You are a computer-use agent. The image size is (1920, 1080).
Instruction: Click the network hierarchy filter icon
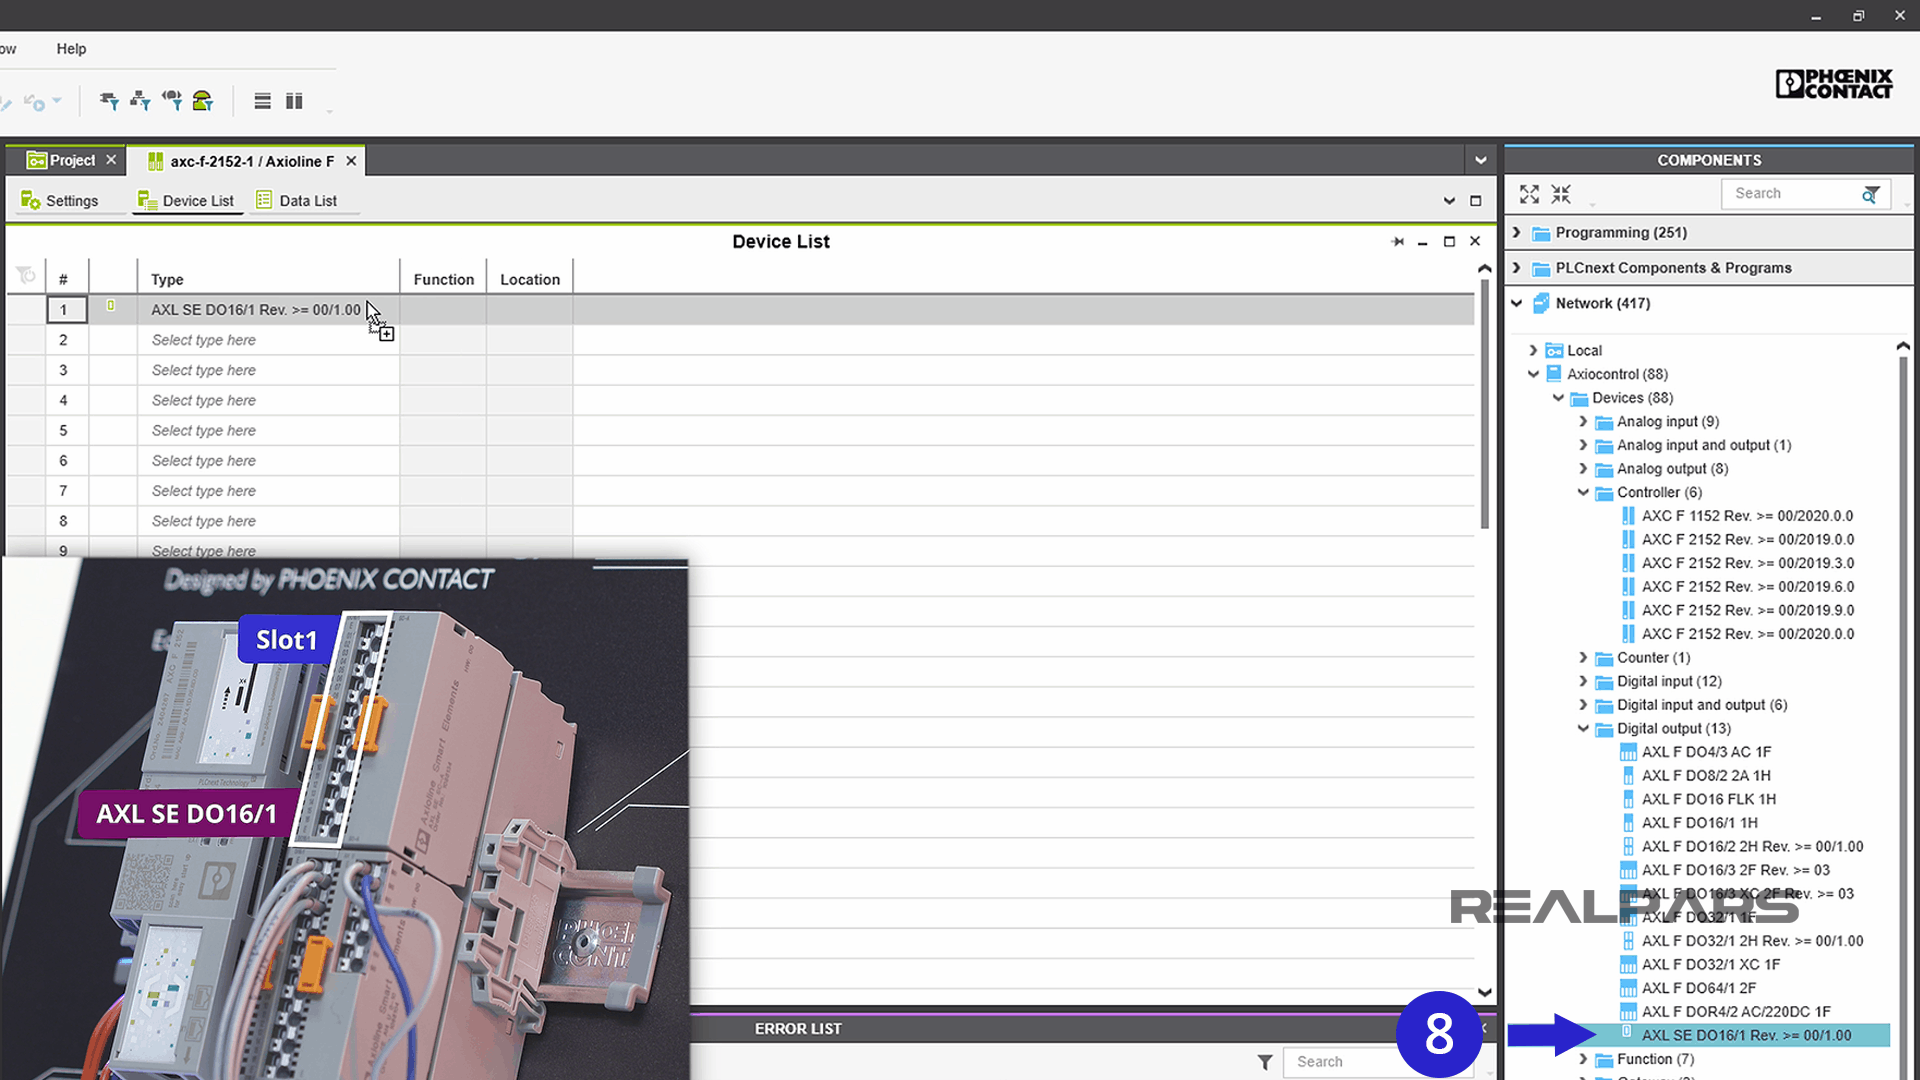140,100
